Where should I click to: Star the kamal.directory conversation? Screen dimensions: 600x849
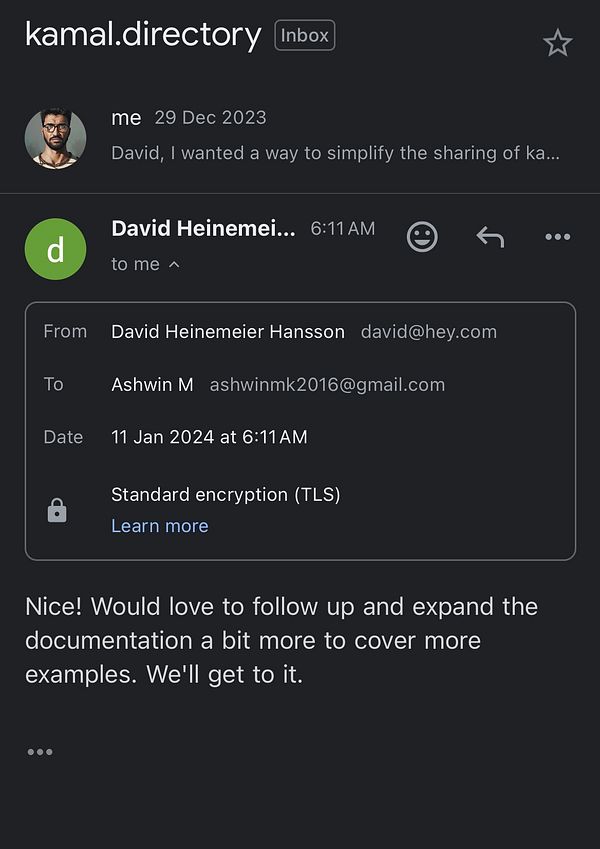557,43
